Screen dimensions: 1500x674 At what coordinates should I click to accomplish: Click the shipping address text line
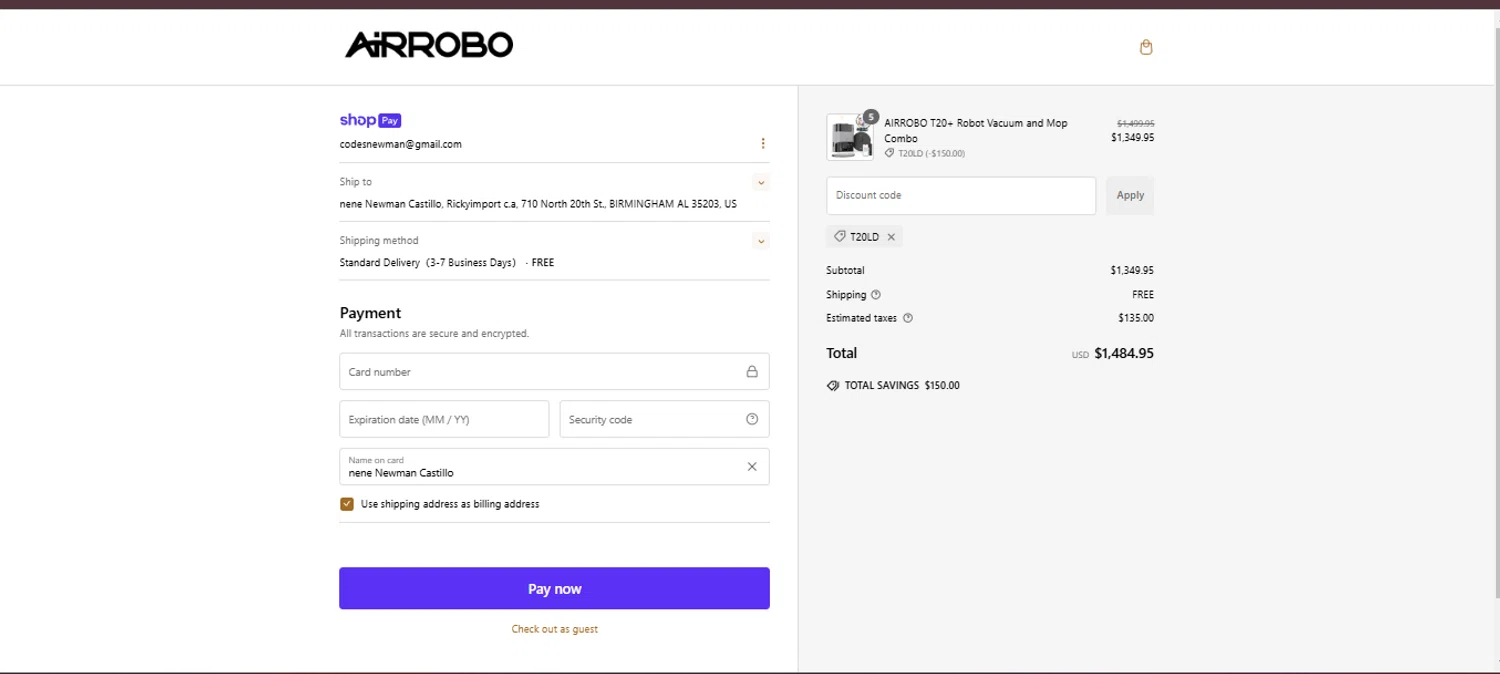tap(538, 204)
